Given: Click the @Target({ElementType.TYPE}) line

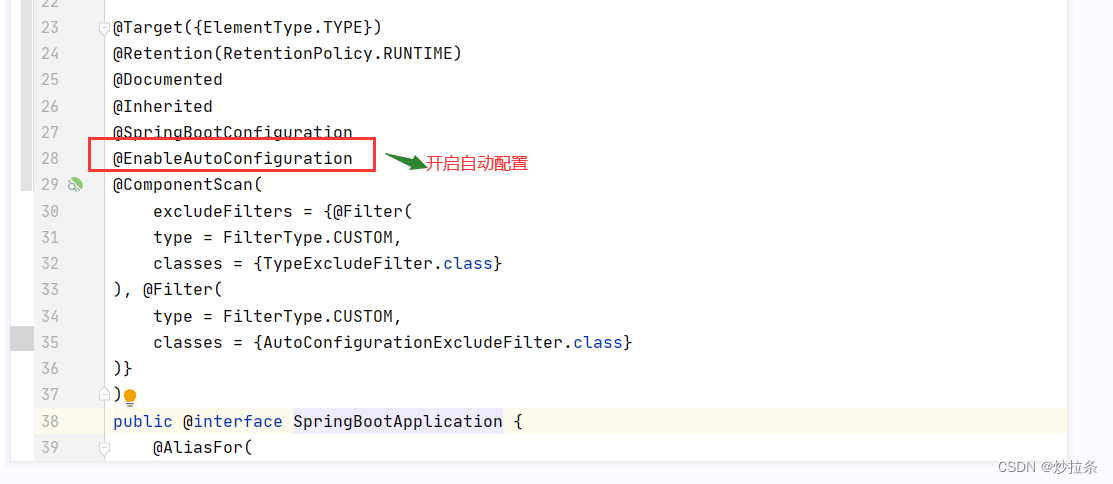Looking at the screenshot, I should pyautogui.click(x=248, y=28).
